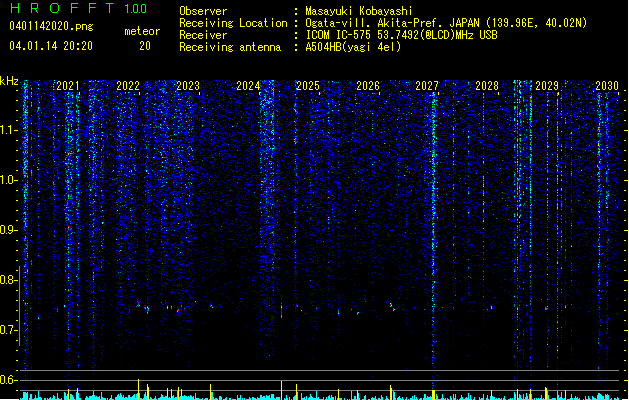The image size is (629, 400).
Task: Click the 2028 time axis label
Action: pos(487,86)
